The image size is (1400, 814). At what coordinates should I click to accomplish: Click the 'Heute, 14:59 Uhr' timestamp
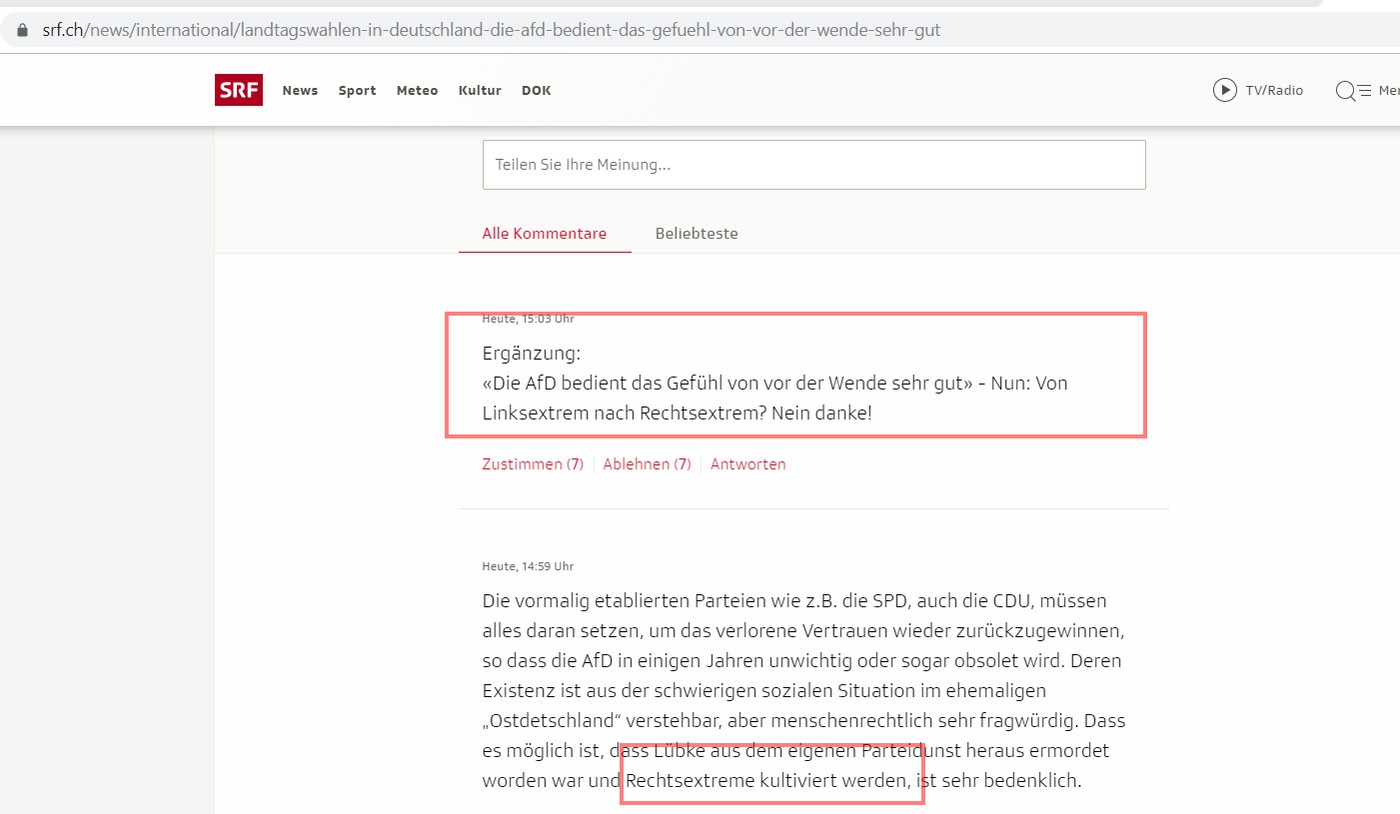pyautogui.click(x=527, y=566)
